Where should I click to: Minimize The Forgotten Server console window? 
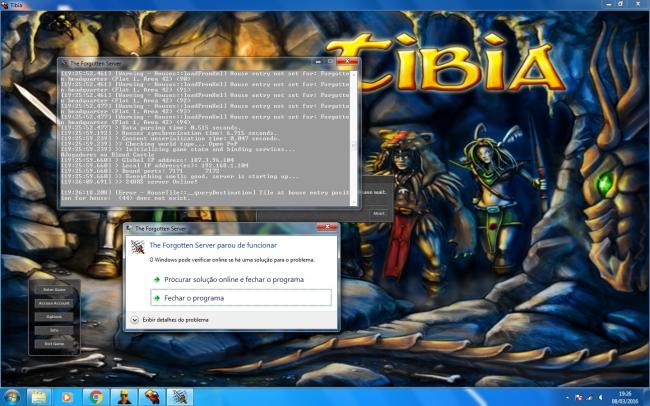tap(318, 61)
